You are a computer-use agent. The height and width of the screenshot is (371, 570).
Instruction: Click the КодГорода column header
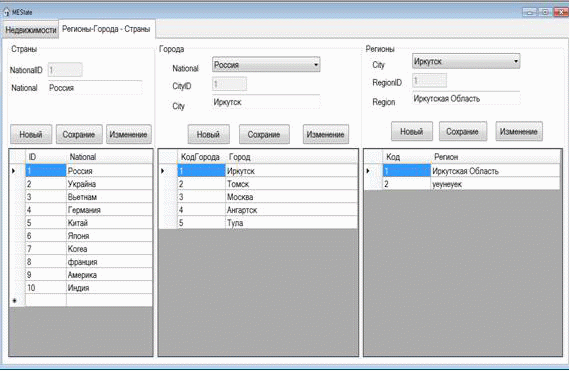click(201, 157)
